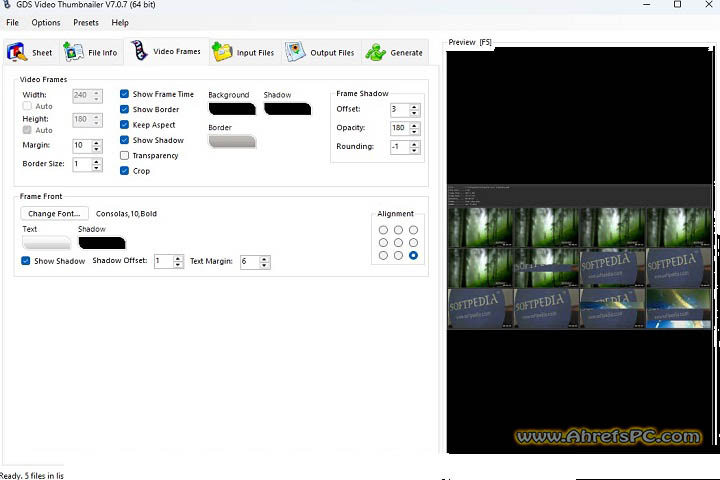Image resolution: width=720 pixels, height=480 pixels.
Task: Click the Border Size spinner arrows
Action: [96, 164]
